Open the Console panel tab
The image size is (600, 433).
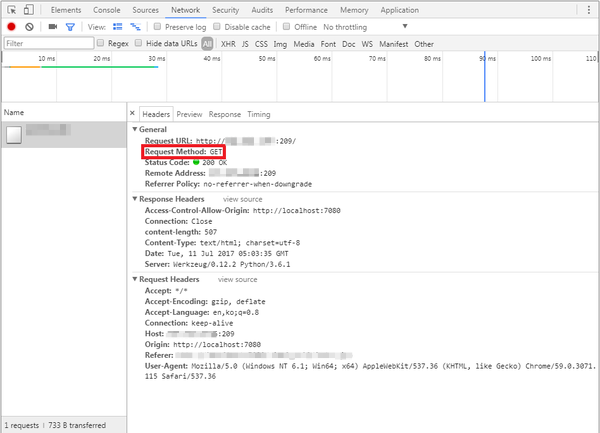tap(106, 9)
